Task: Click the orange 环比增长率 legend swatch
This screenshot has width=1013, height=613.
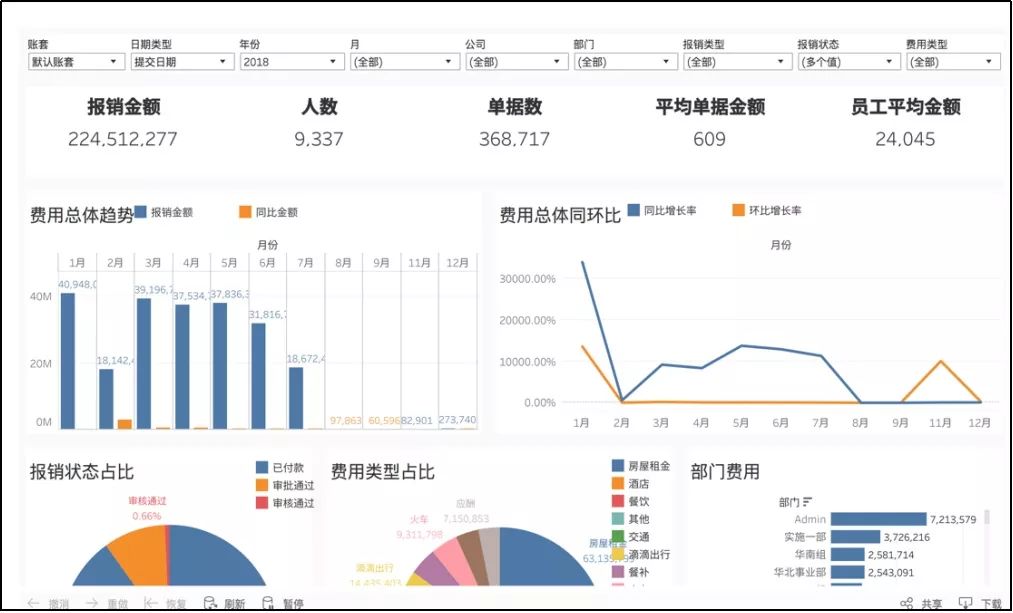Action: [739, 211]
